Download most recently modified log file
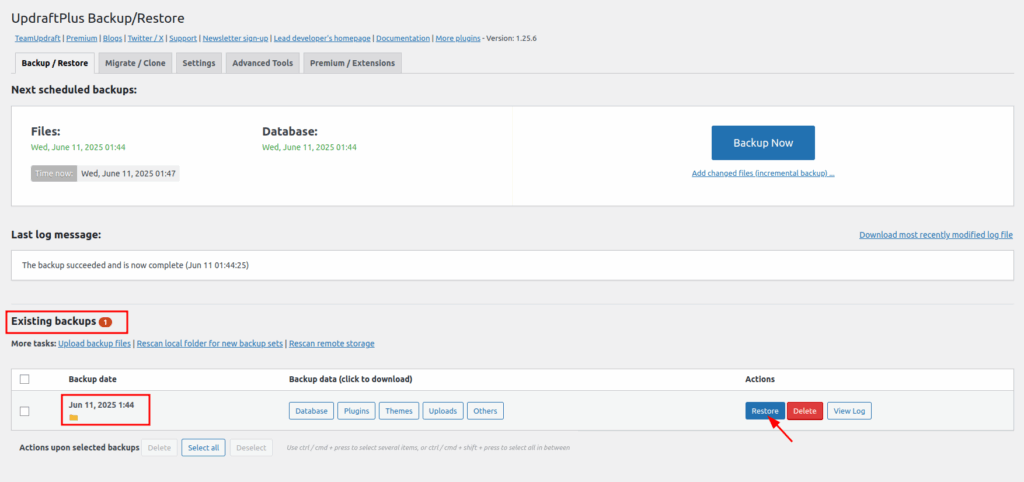Viewport: 1024px width, 482px height. (936, 234)
